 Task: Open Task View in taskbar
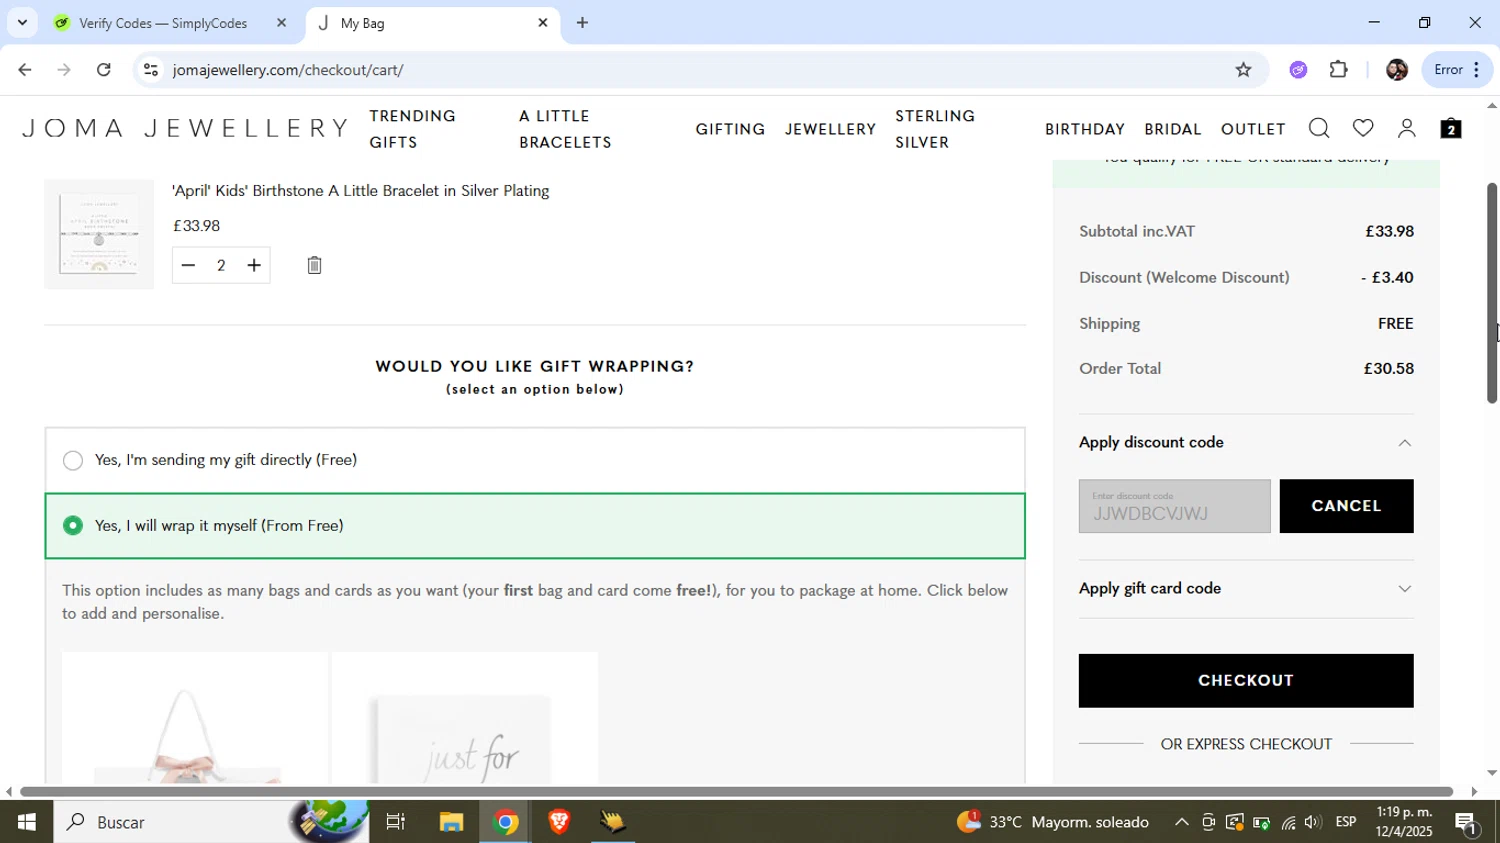[x=395, y=822]
